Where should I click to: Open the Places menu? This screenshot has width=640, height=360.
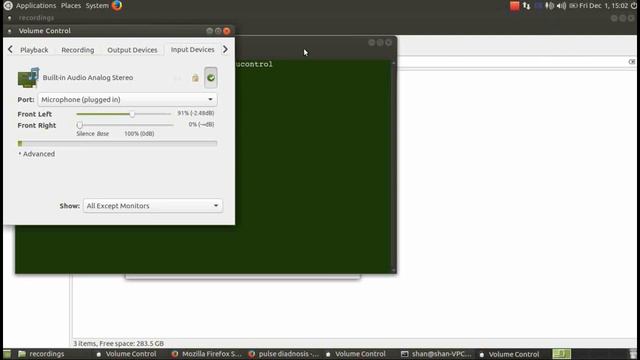pos(71,6)
